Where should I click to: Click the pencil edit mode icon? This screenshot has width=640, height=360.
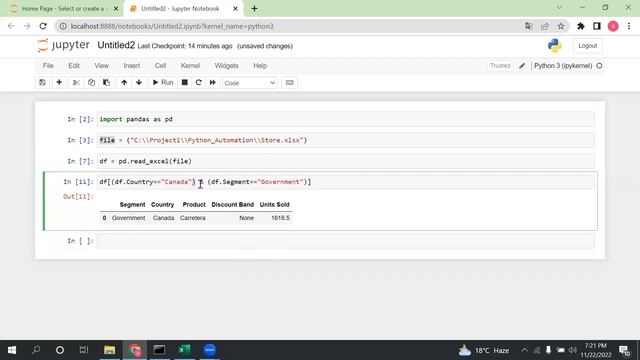point(522,66)
